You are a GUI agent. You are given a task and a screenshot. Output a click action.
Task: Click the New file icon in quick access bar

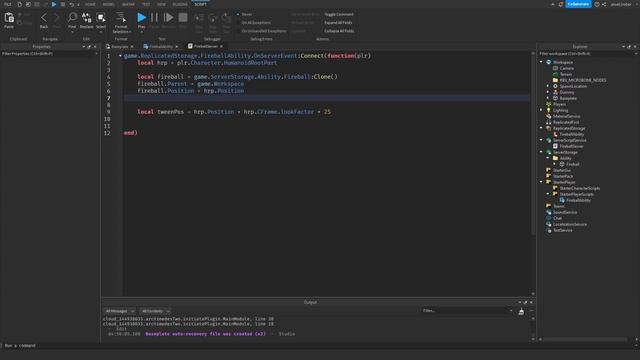(x=19, y=4)
